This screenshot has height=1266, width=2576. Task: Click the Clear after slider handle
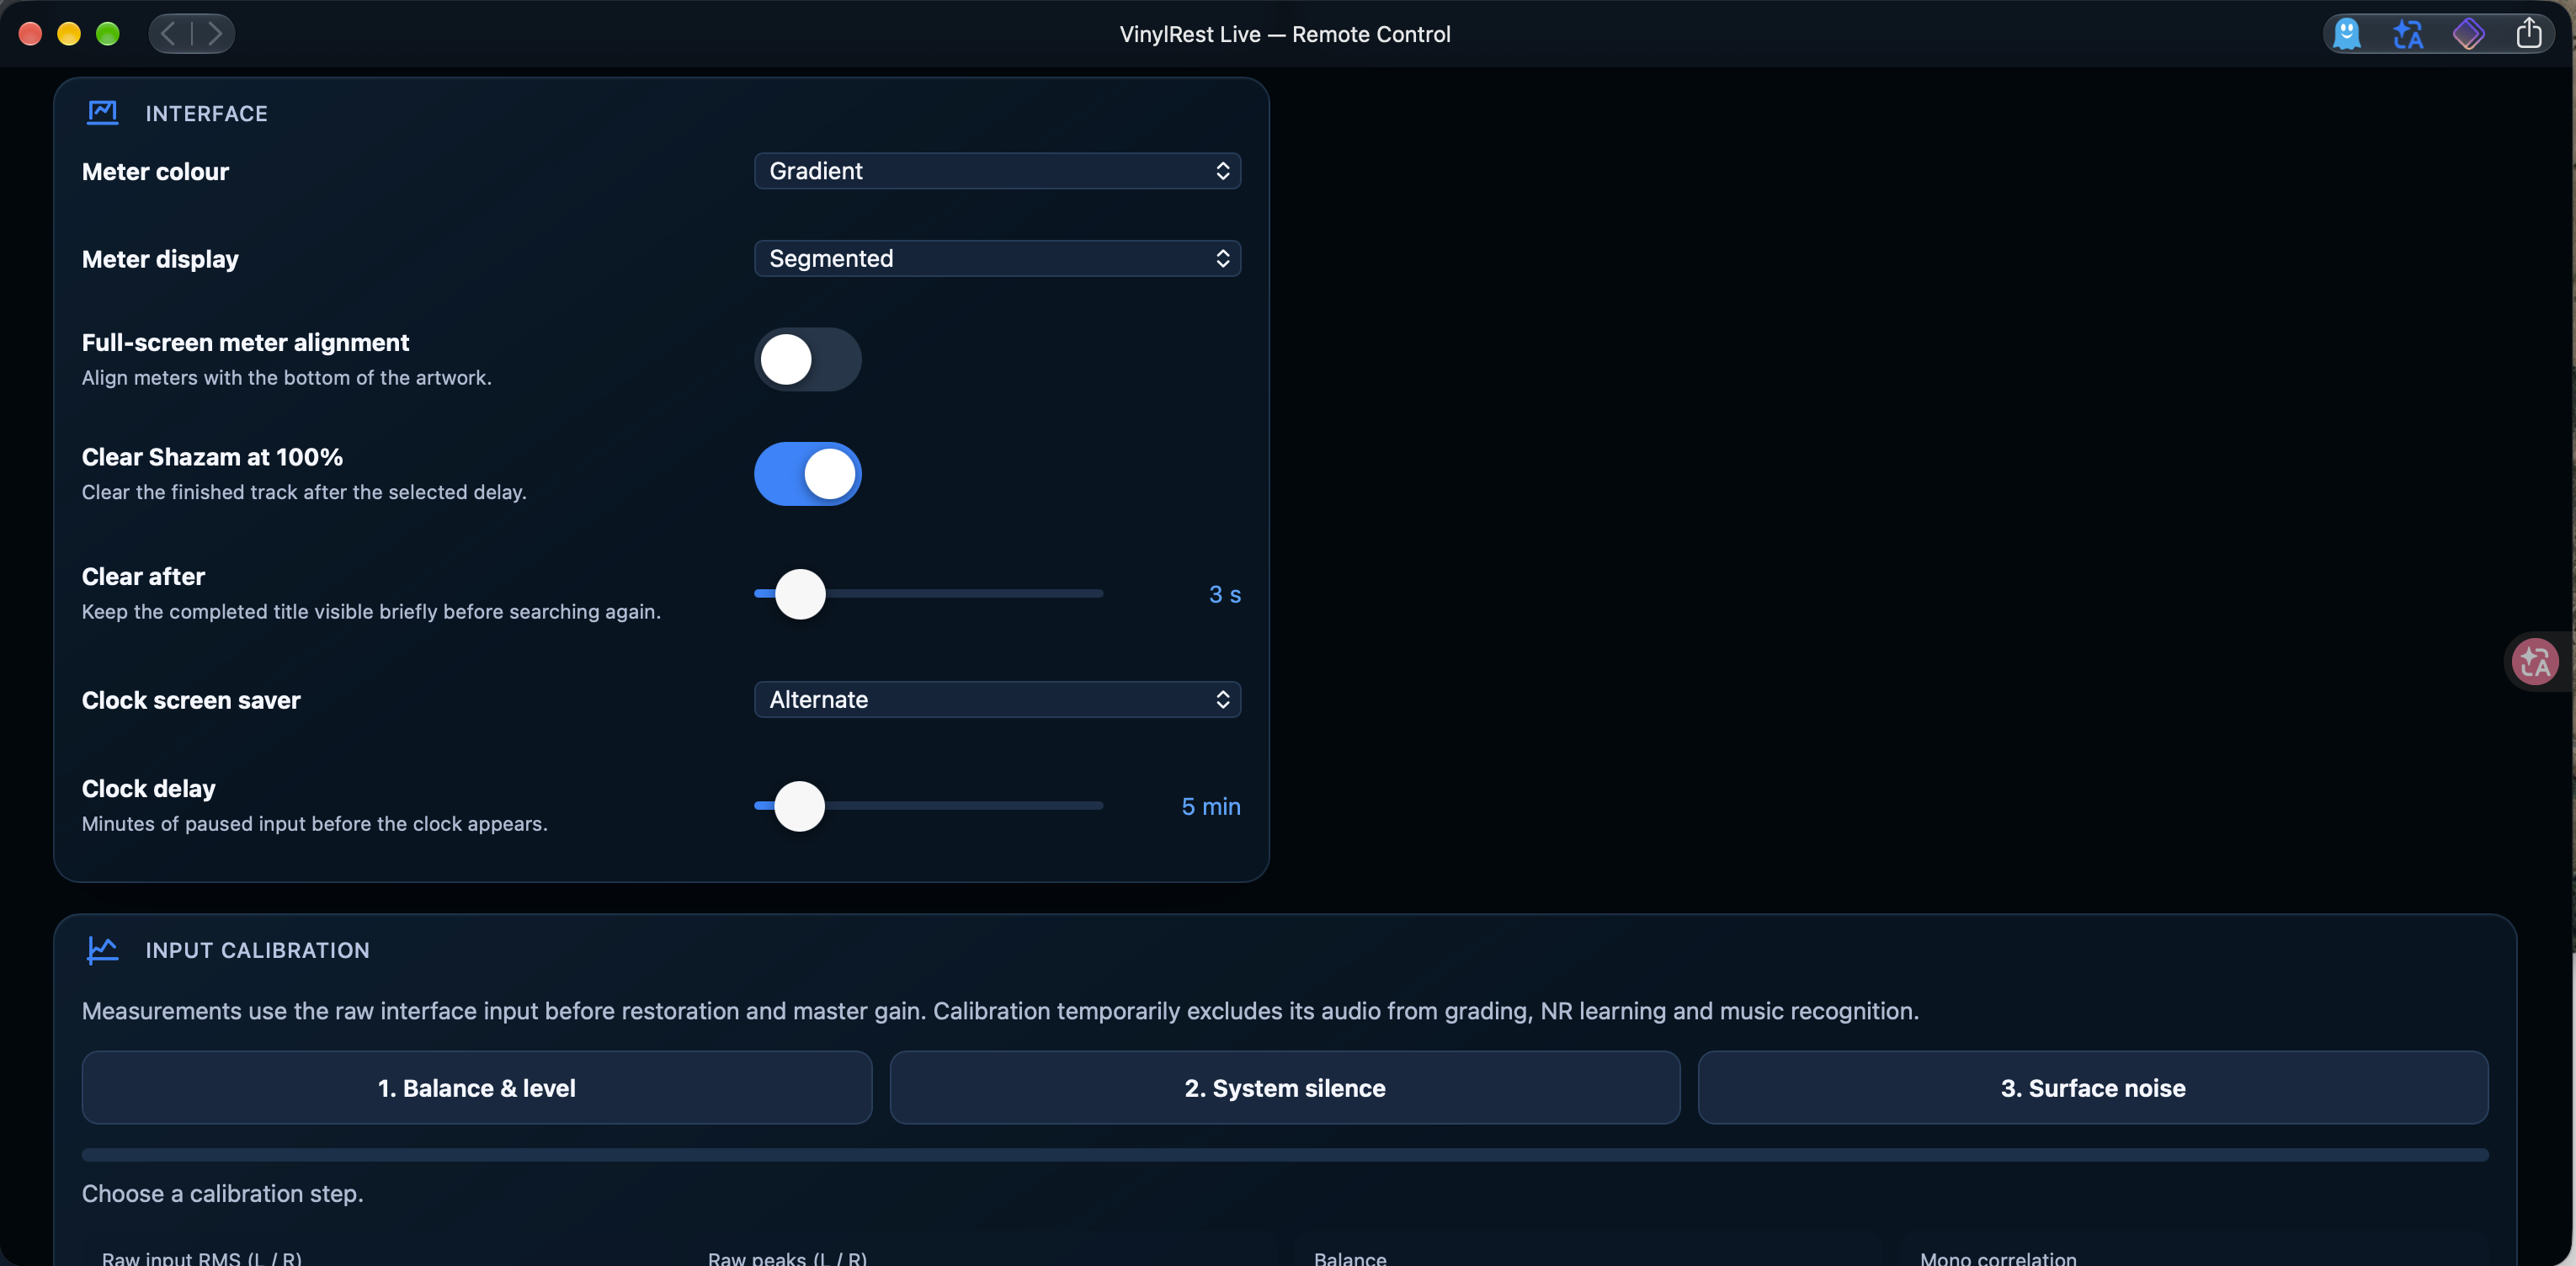pos(800,594)
